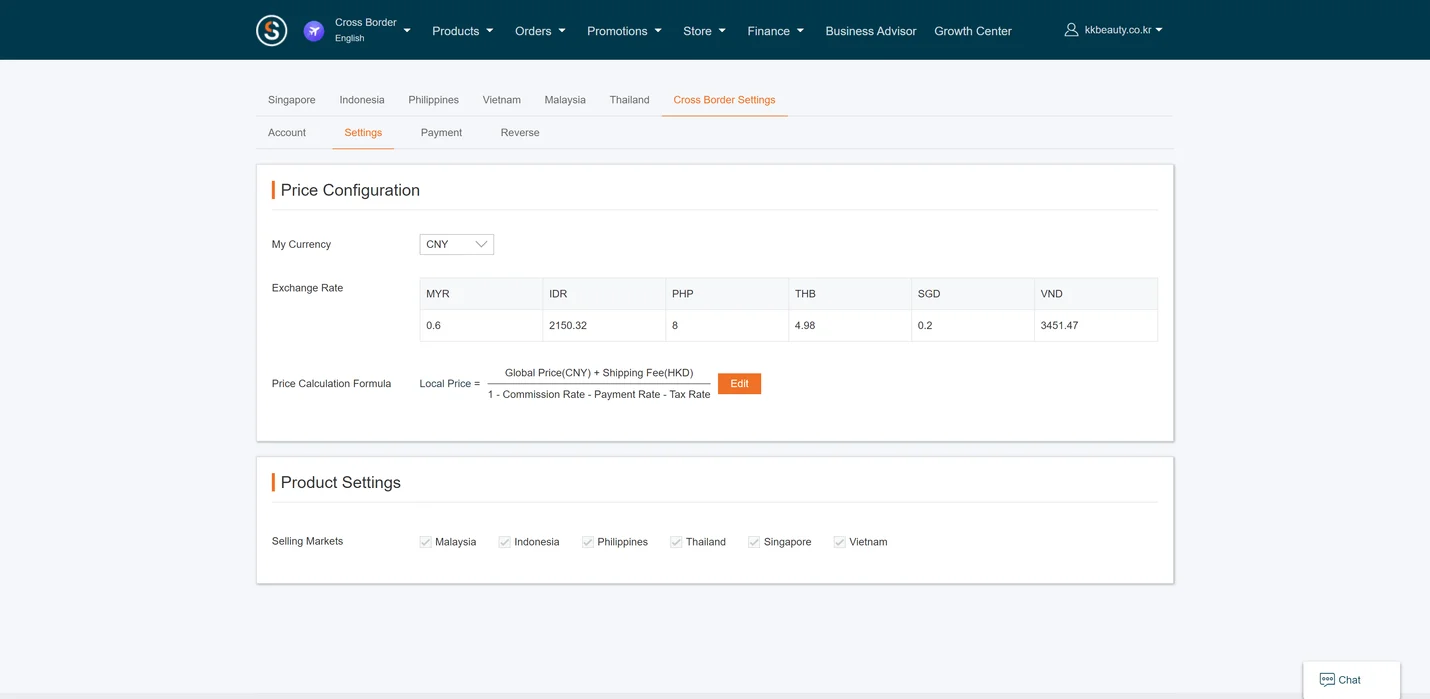Toggle the Vietnam selling market checkbox
The image size is (1430, 699).
pyautogui.click(x=840, y=542)
